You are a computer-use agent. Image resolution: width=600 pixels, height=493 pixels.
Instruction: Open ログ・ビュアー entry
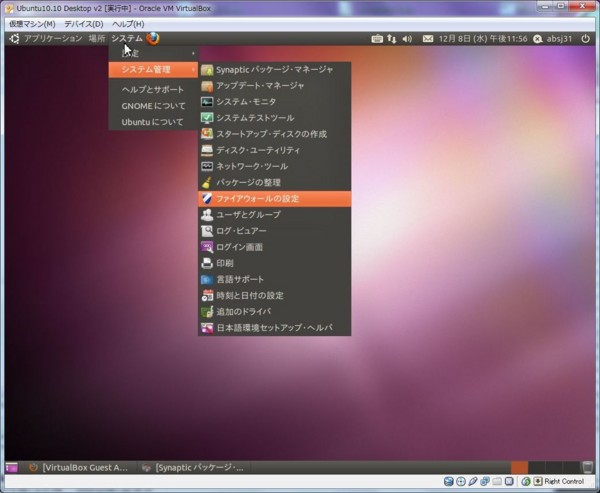274,231
